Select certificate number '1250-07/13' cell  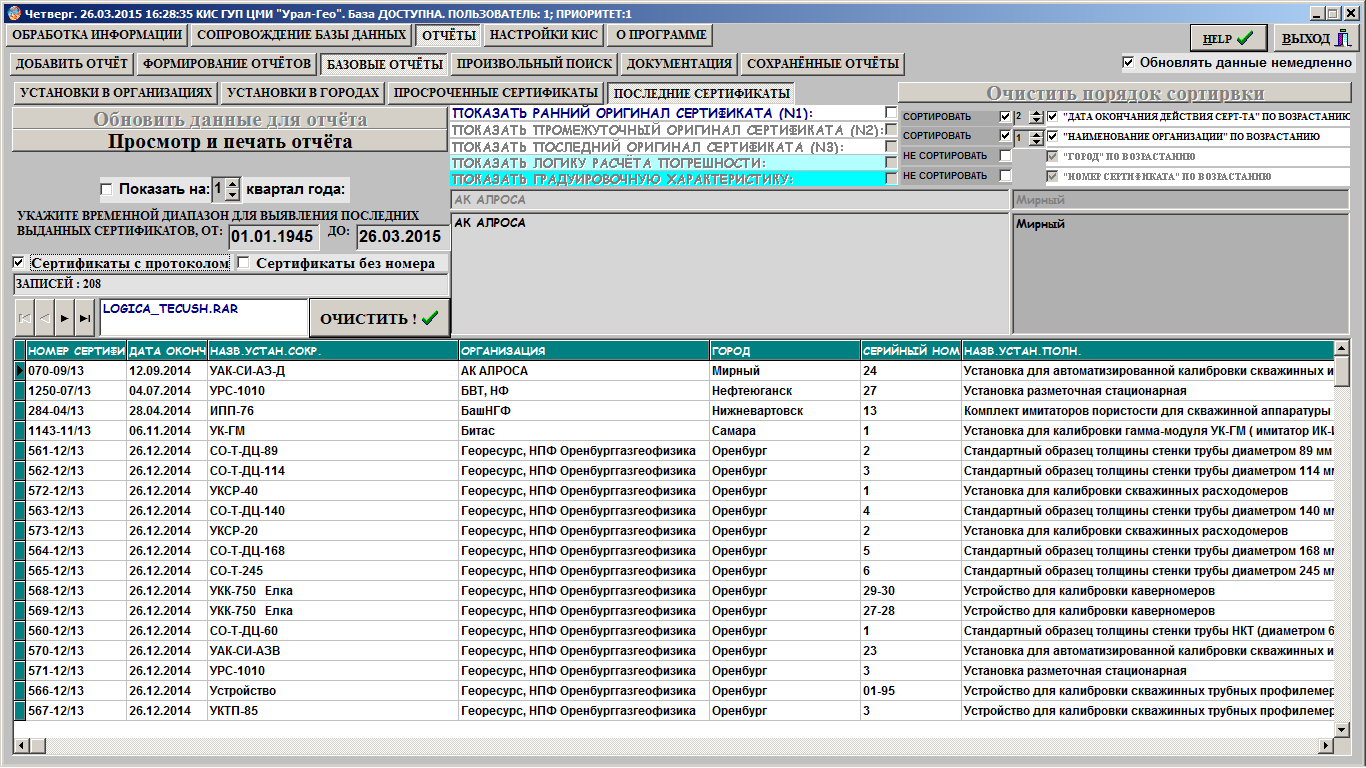click(76, 391)
